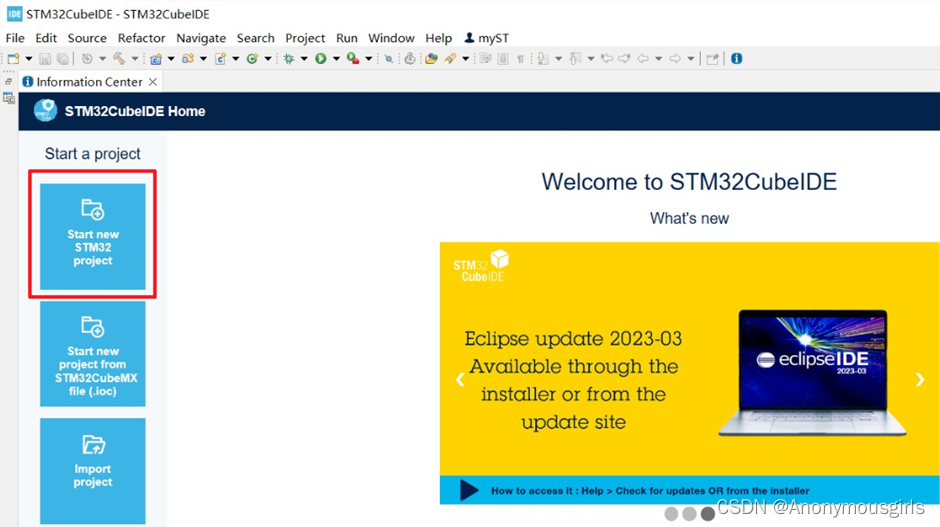Click the New C Source File icon
The height and width of the screenshot is (527, 940).
(x=220, y=59)
